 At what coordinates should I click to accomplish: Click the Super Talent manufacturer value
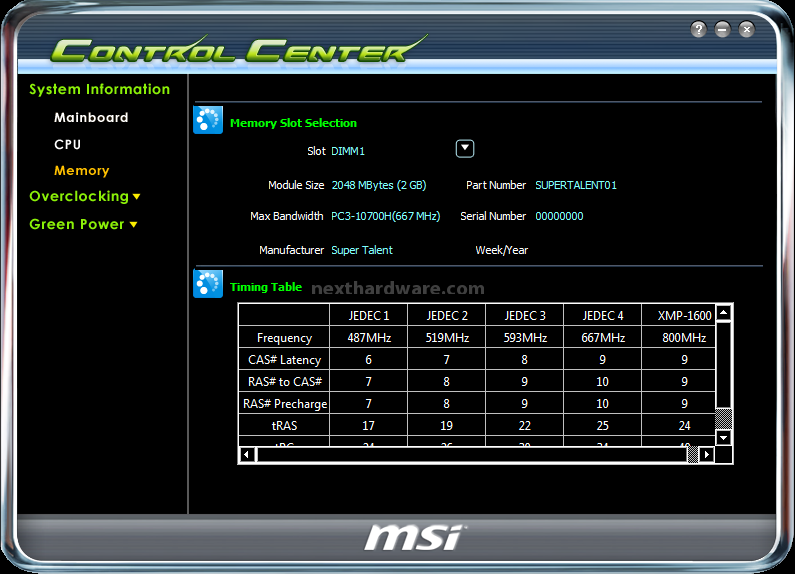point(362,250)
